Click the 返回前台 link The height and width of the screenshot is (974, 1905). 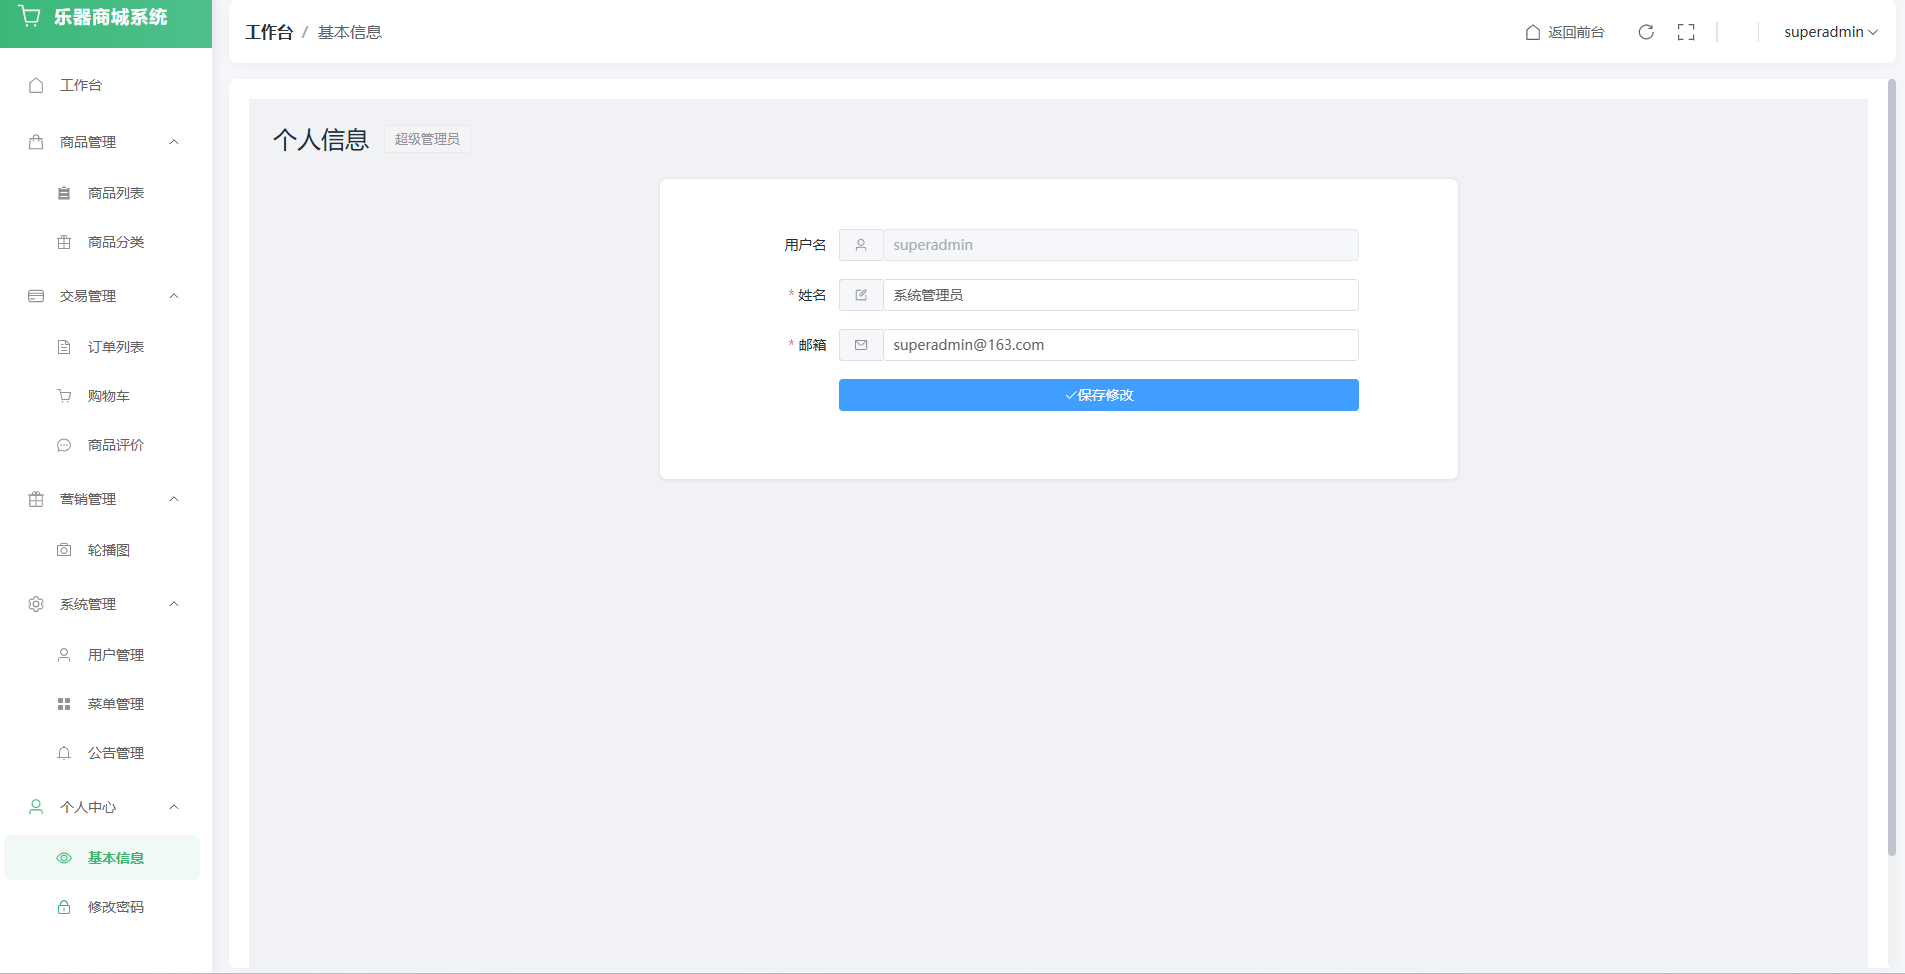[x=1575, y=32]
